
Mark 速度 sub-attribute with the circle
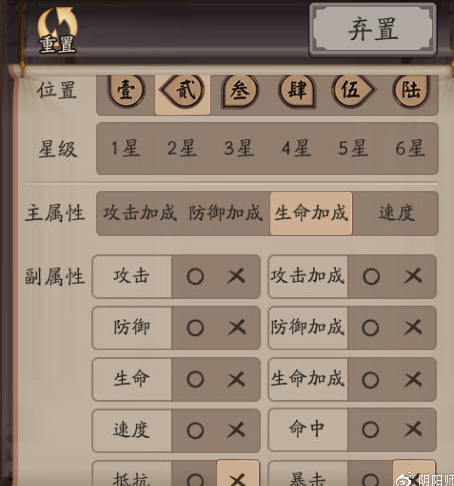pyautogui.click(x=195, y=431)
